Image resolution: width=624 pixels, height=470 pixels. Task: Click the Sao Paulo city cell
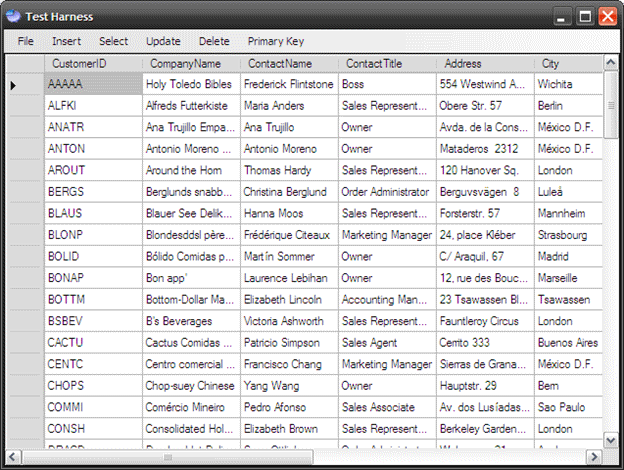pos(568,407)
